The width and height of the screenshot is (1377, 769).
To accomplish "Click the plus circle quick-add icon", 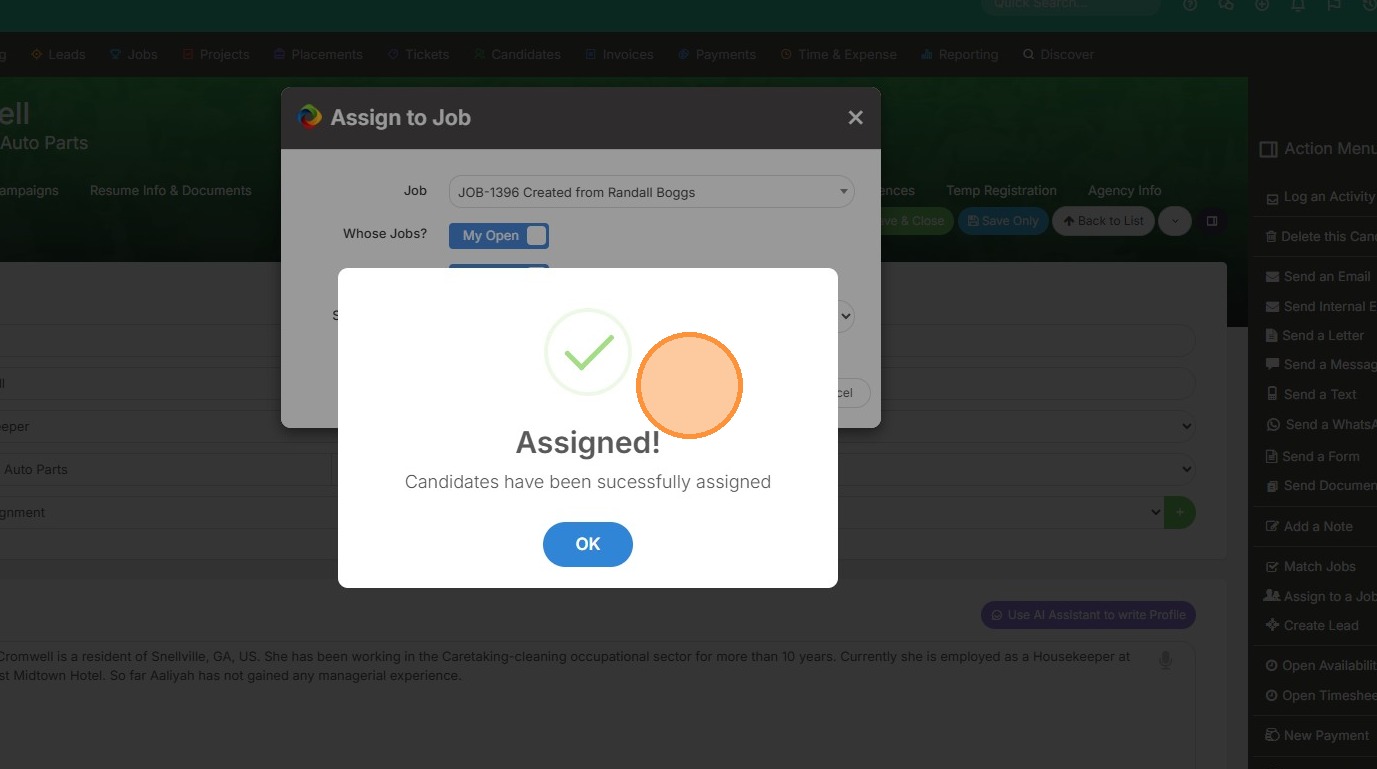I will click(x=1262, y=5).
